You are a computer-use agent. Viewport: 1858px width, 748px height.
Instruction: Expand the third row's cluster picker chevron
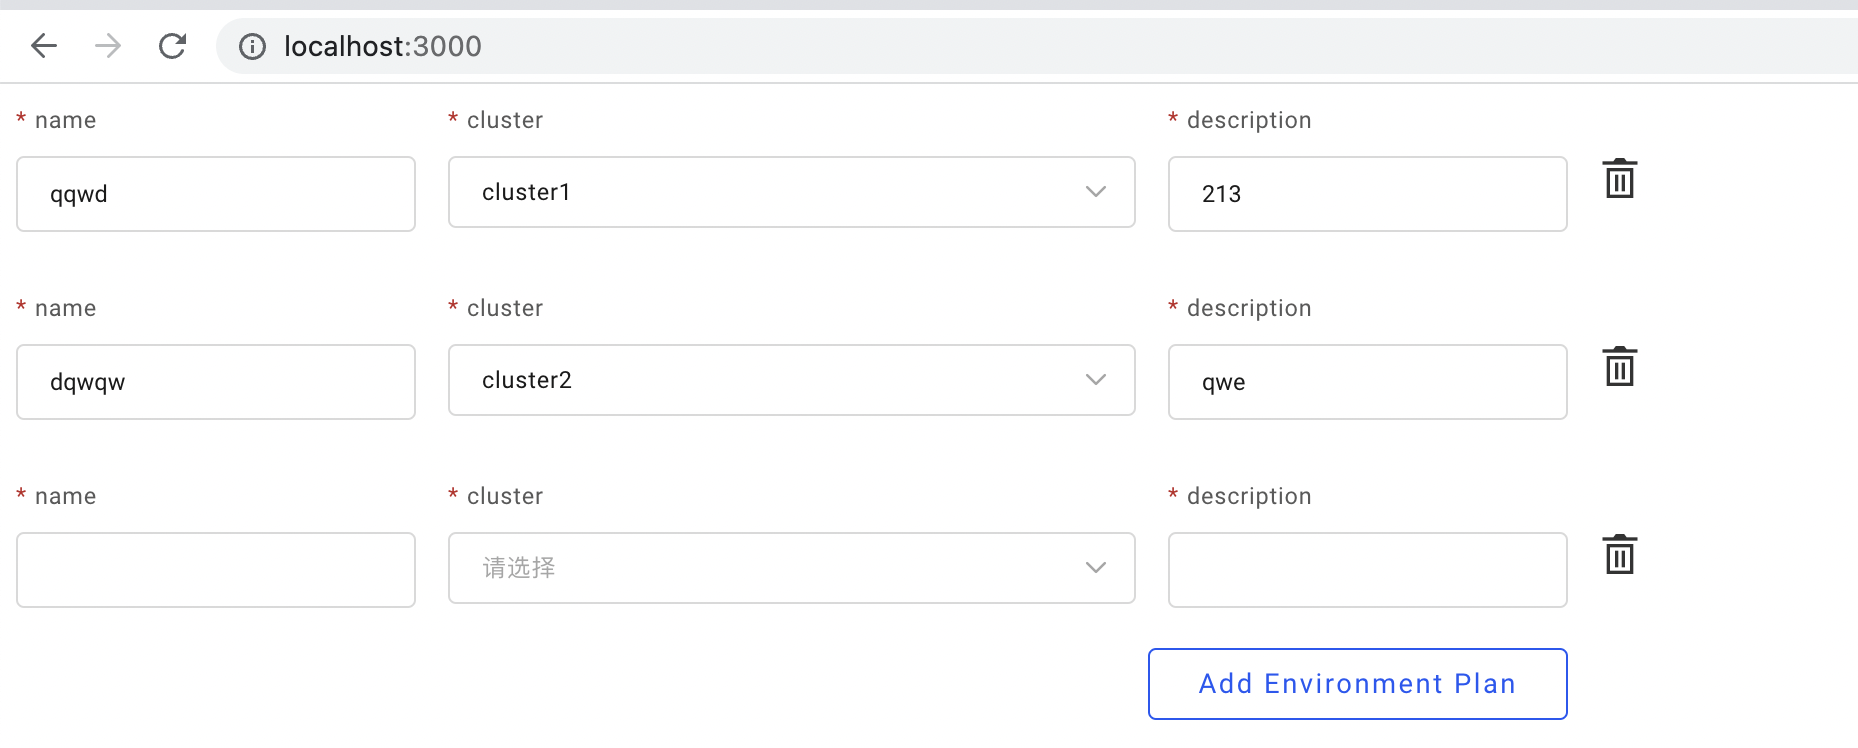point(1096,567)
